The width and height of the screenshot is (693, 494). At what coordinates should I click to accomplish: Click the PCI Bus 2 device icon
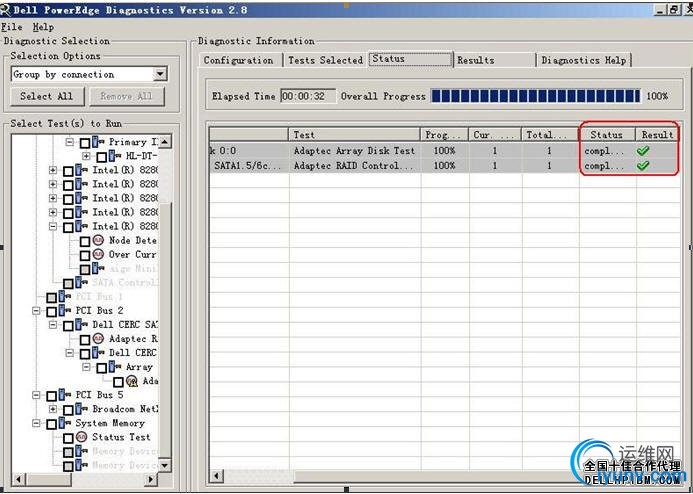[65, 311]
